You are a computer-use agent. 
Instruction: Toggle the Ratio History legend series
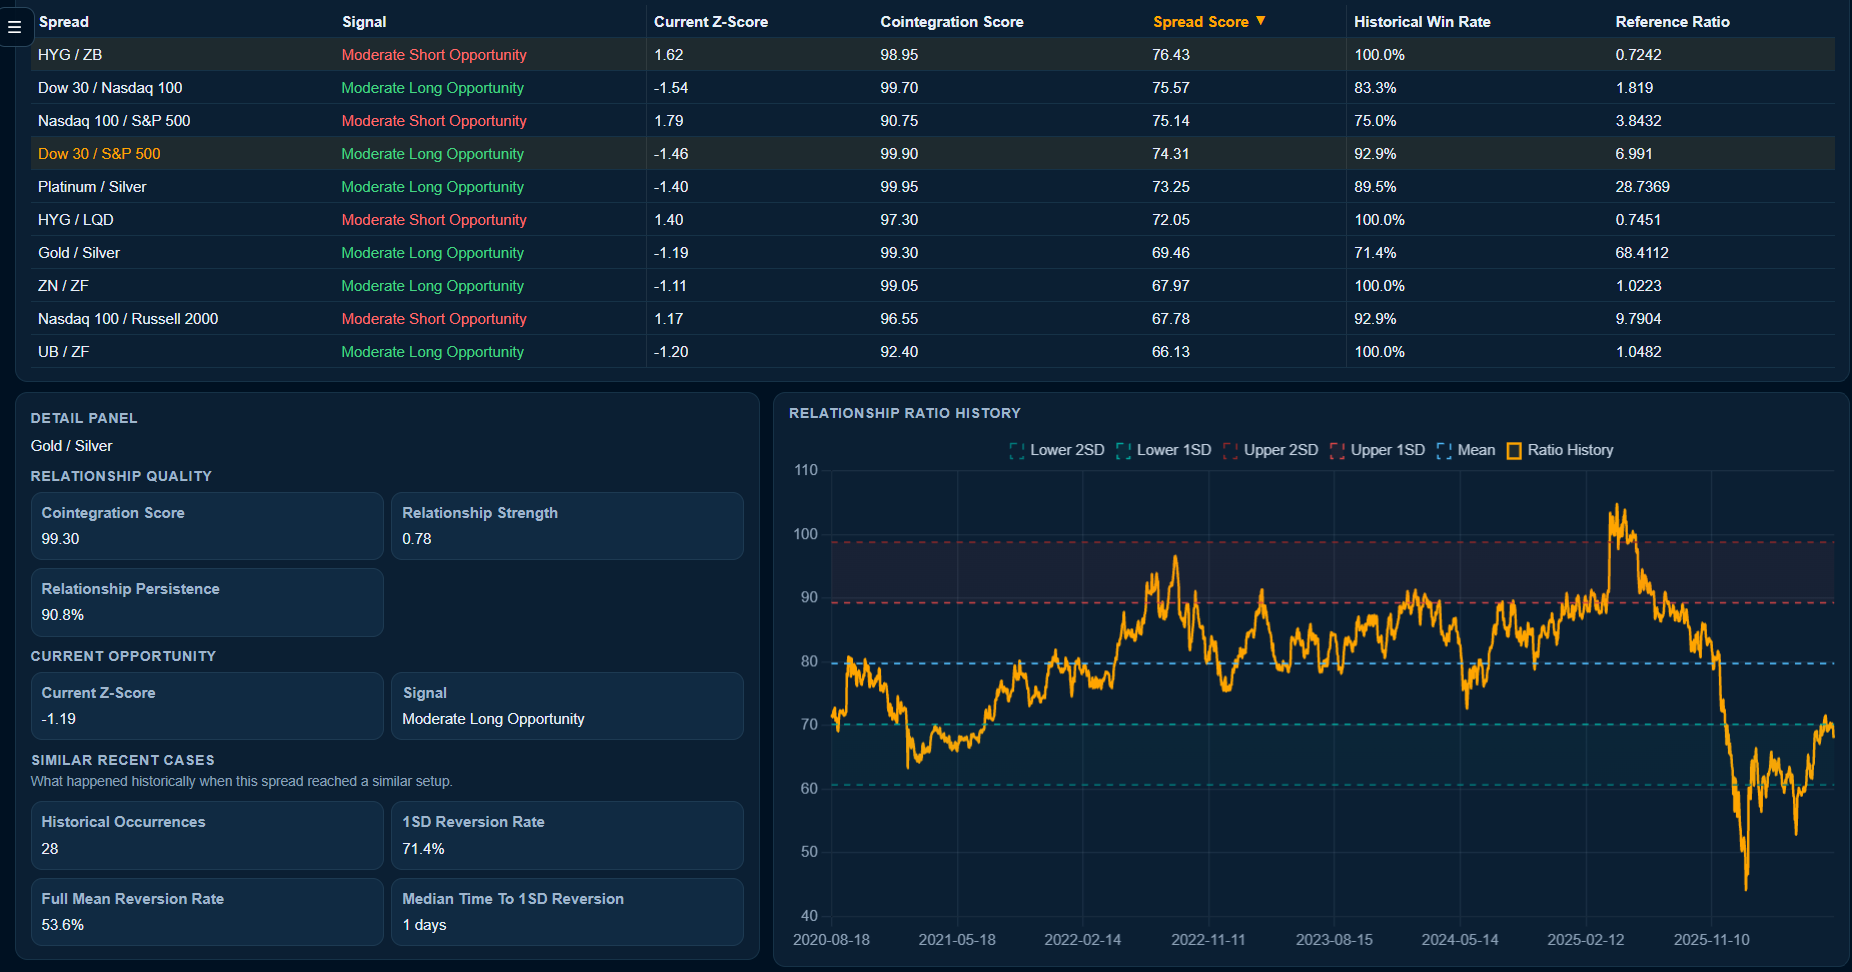[x=1560, y=450]
